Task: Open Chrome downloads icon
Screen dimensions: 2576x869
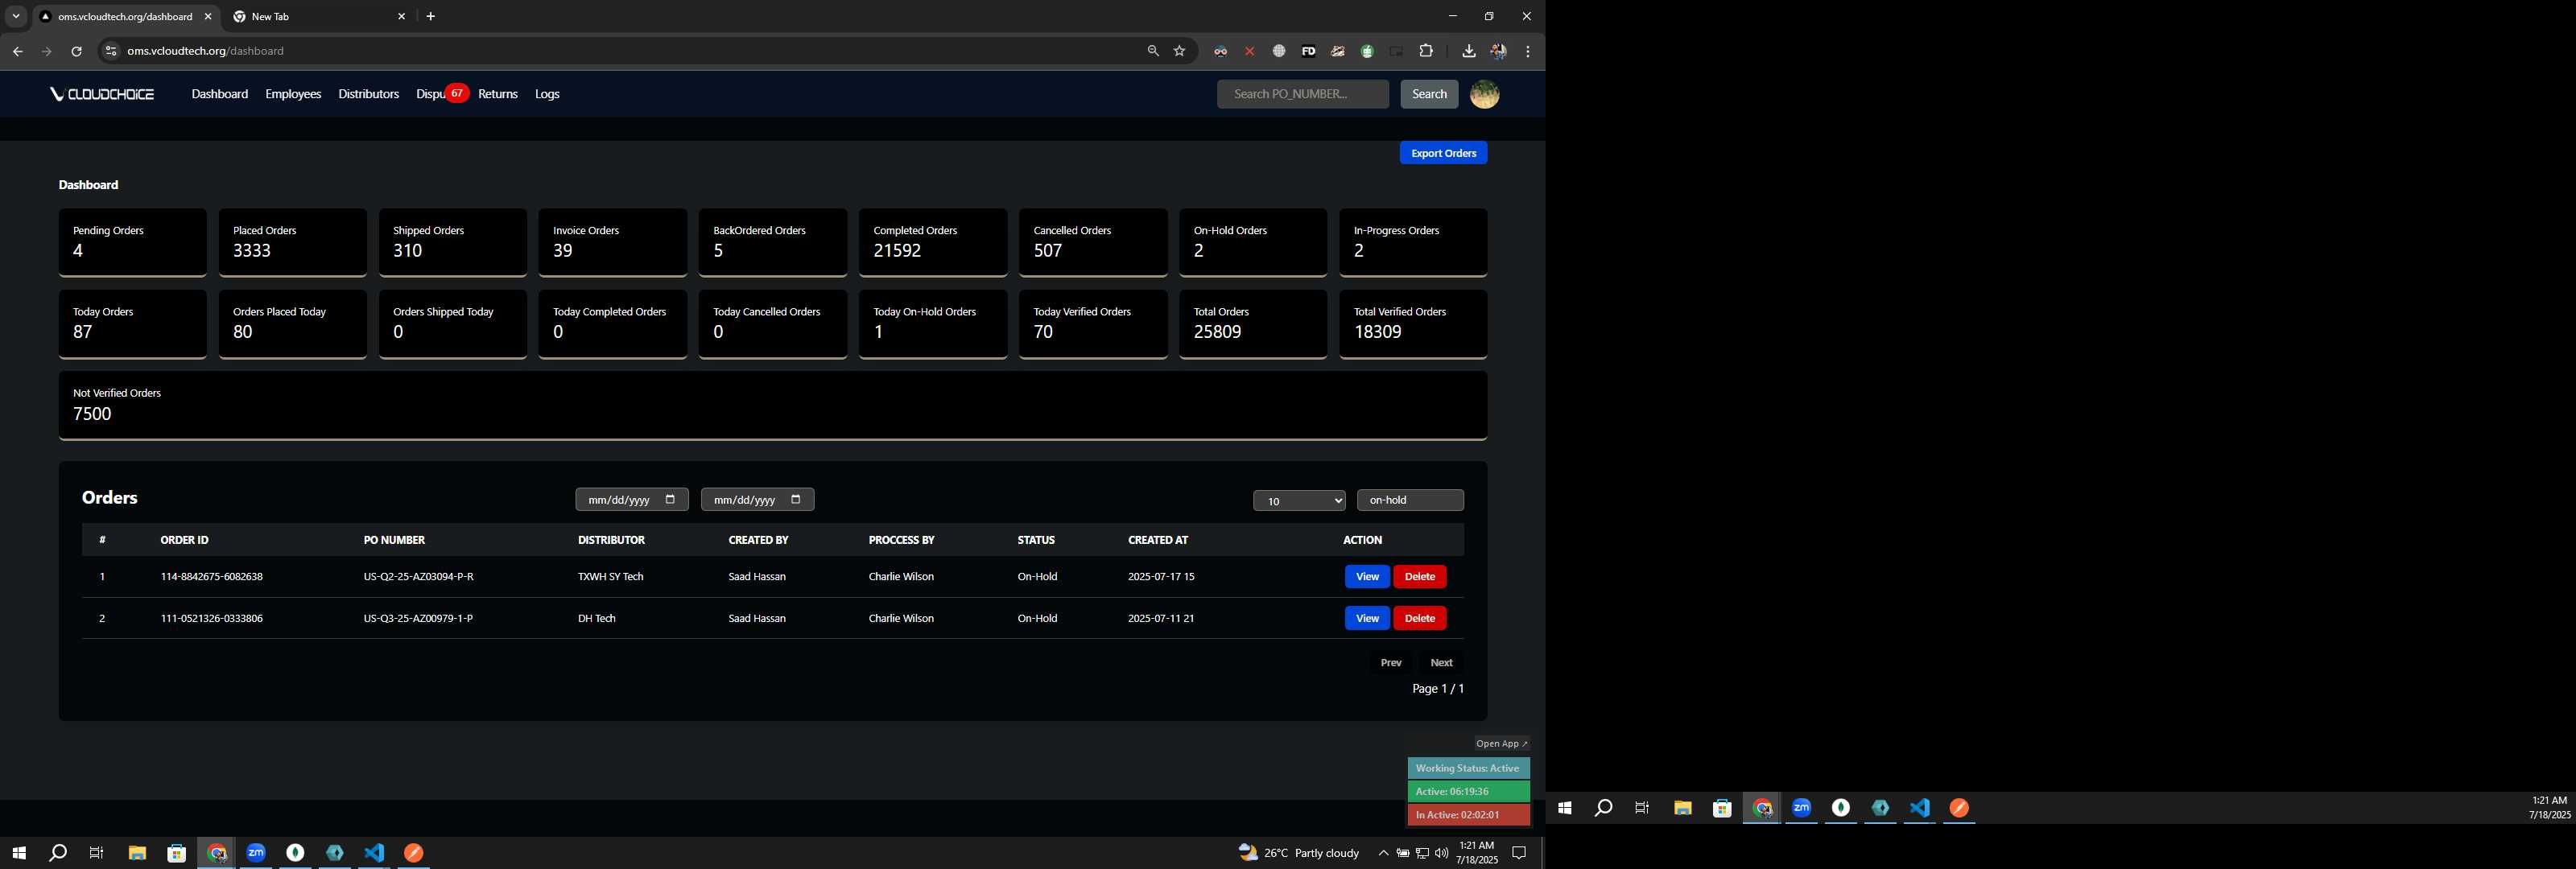Action: [x=1468, y=51]
